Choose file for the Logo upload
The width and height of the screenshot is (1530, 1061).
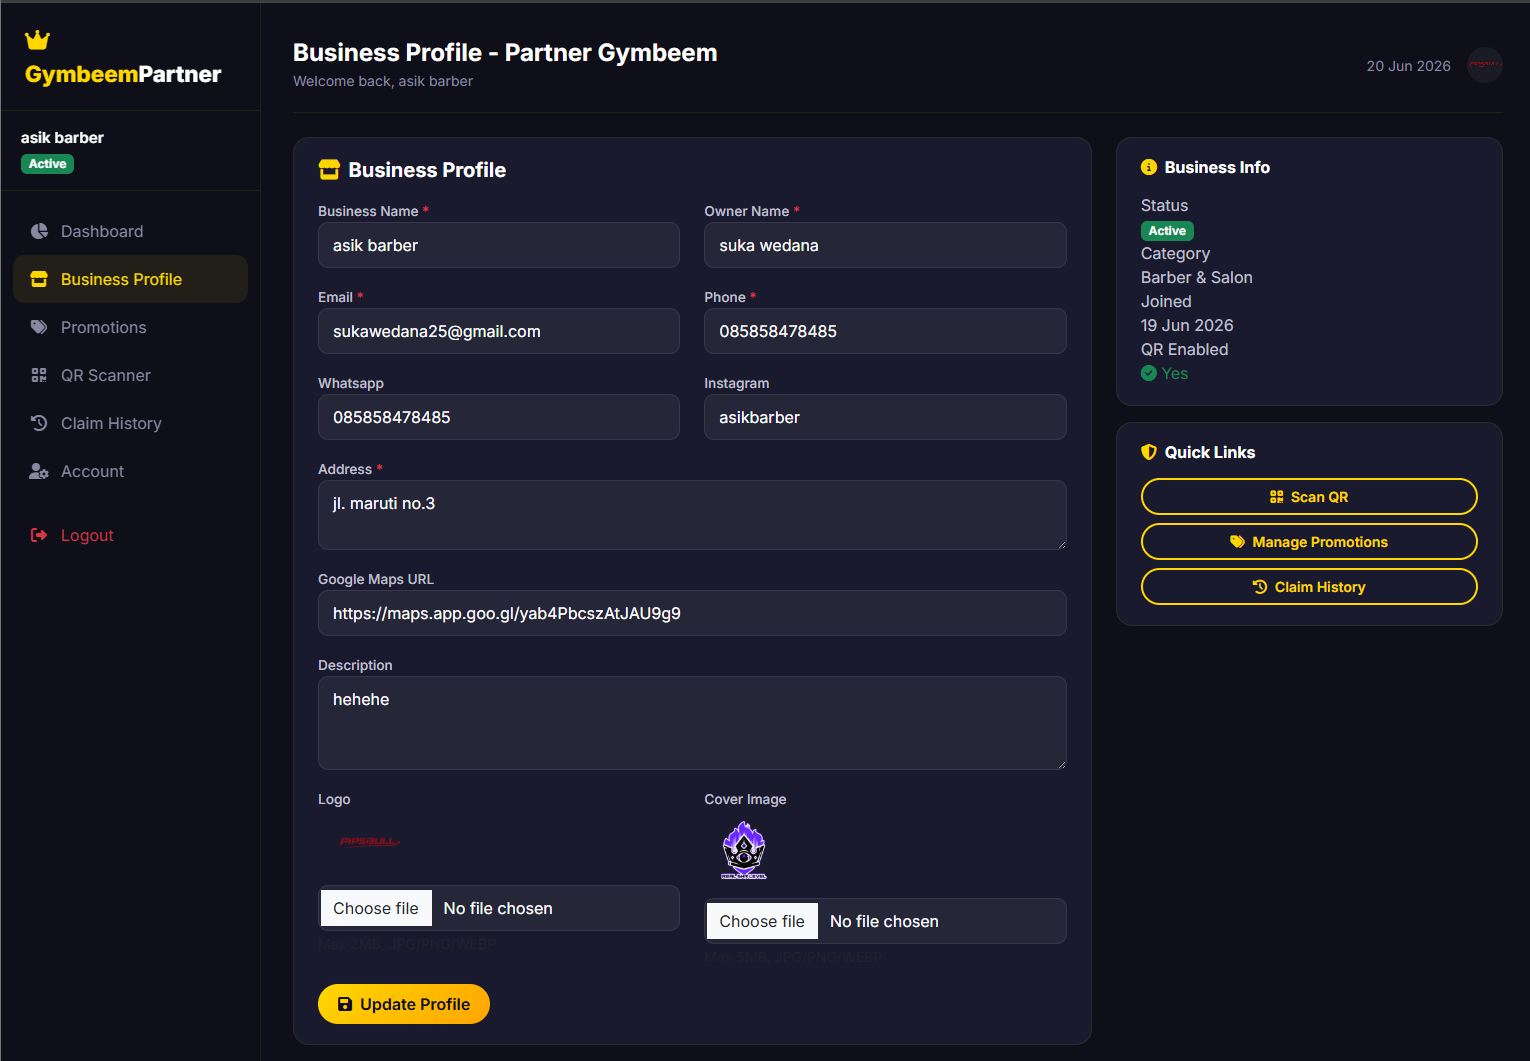click(376, 908)
